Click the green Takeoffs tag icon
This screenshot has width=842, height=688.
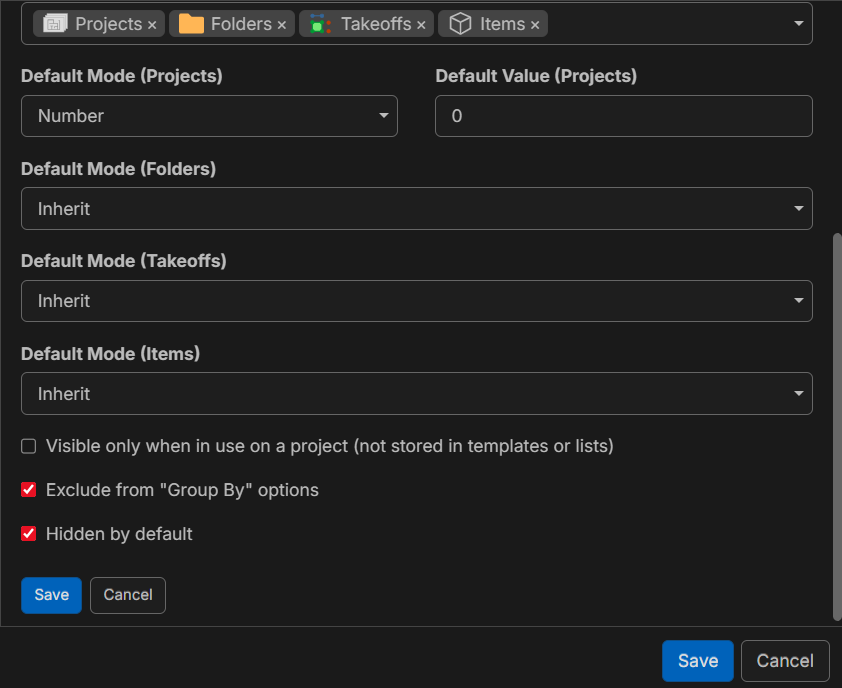tap(320, 24)
